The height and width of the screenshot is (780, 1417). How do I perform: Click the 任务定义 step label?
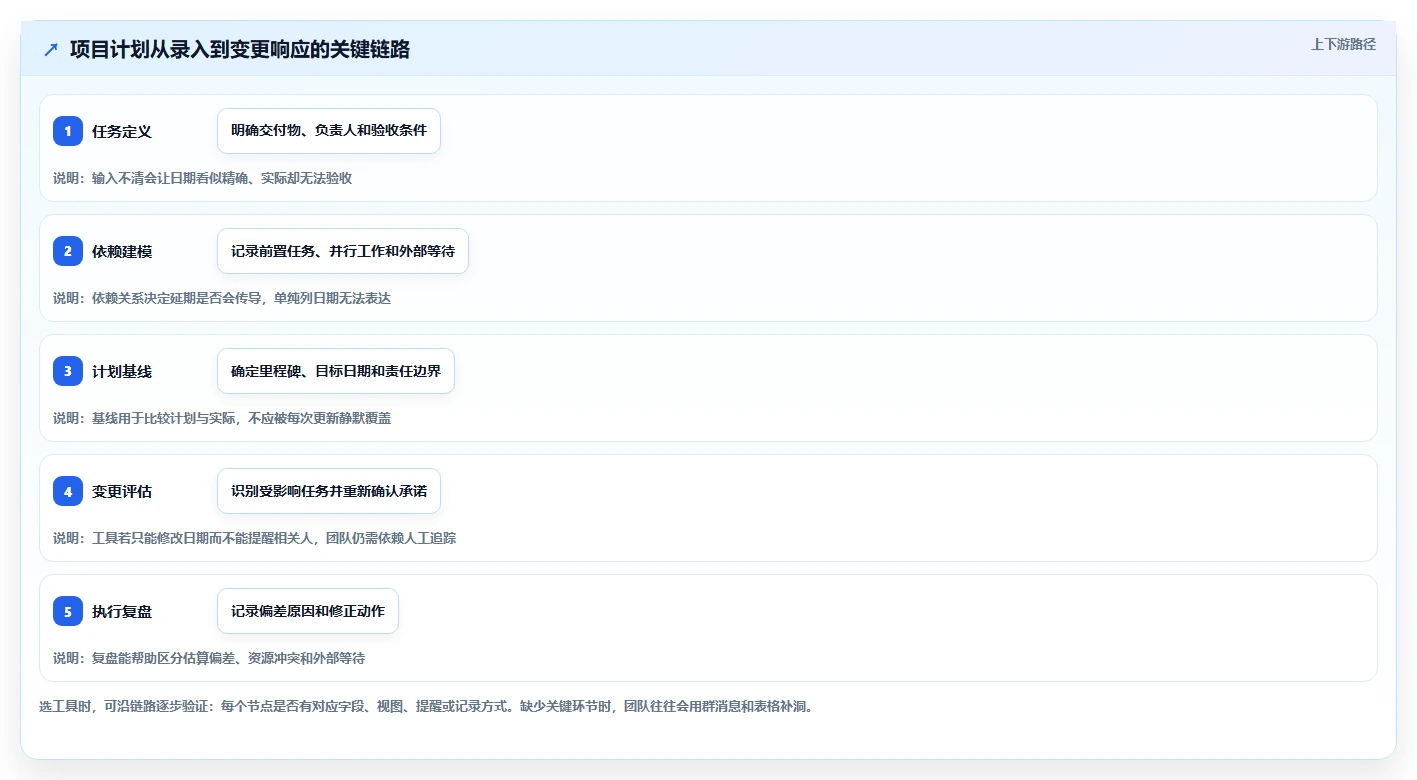122,131
